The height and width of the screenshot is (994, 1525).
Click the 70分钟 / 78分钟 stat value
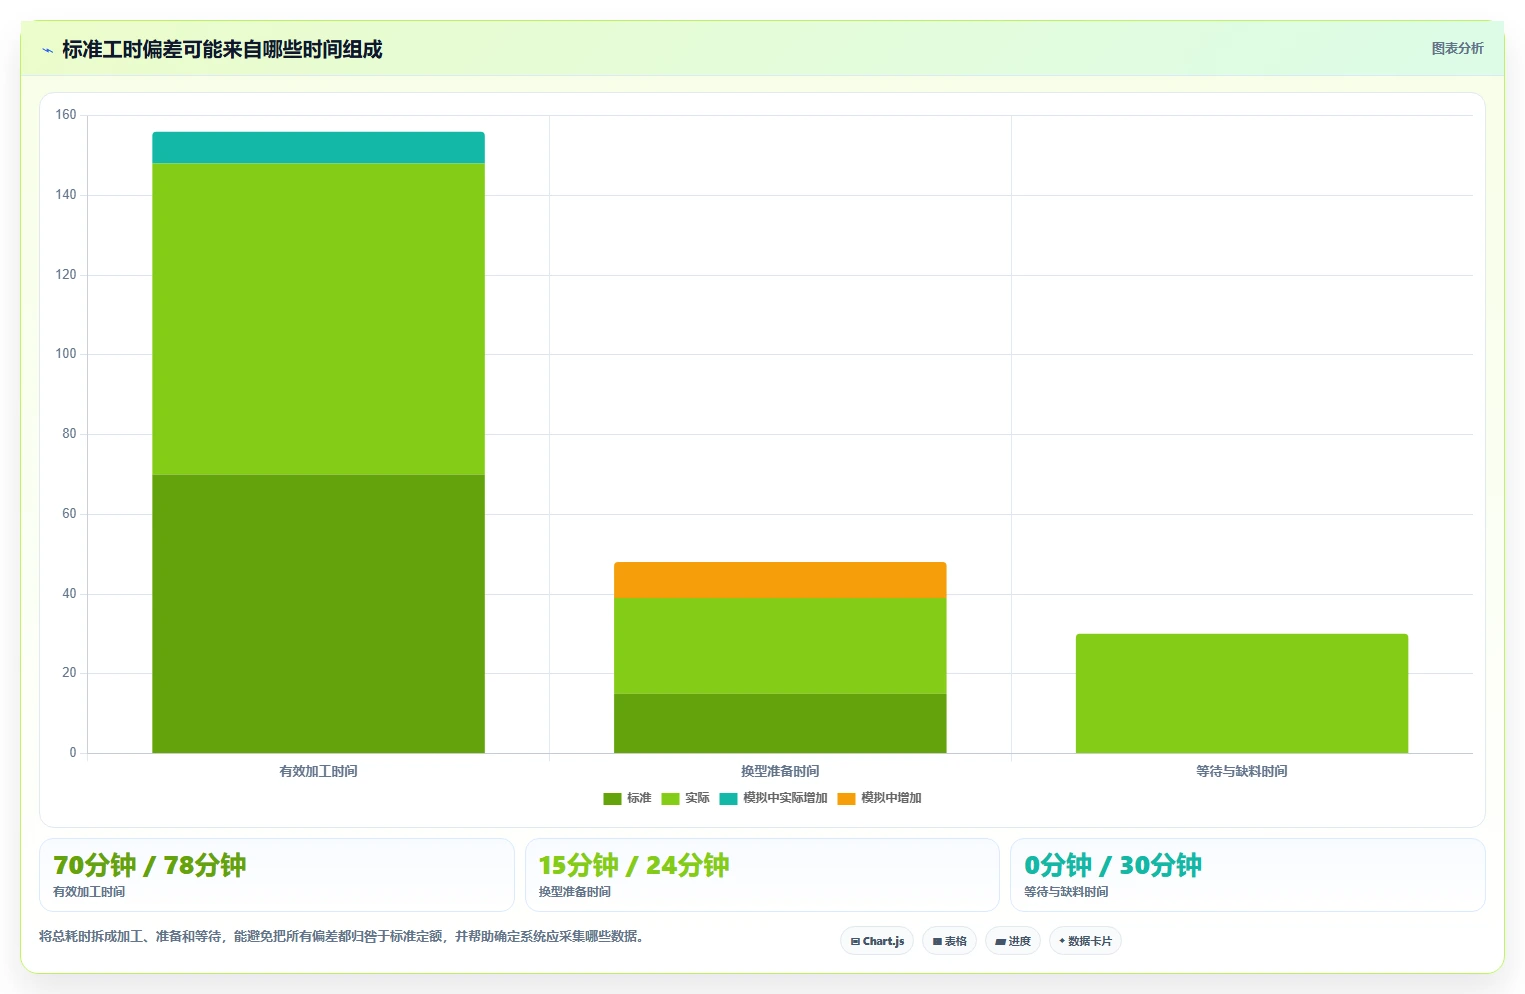point(150,865)
